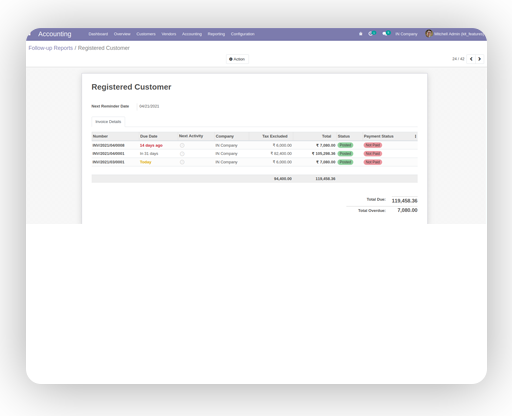Click the Status column header
Viewport: 512px width, 416px height.
pos(344,136)
